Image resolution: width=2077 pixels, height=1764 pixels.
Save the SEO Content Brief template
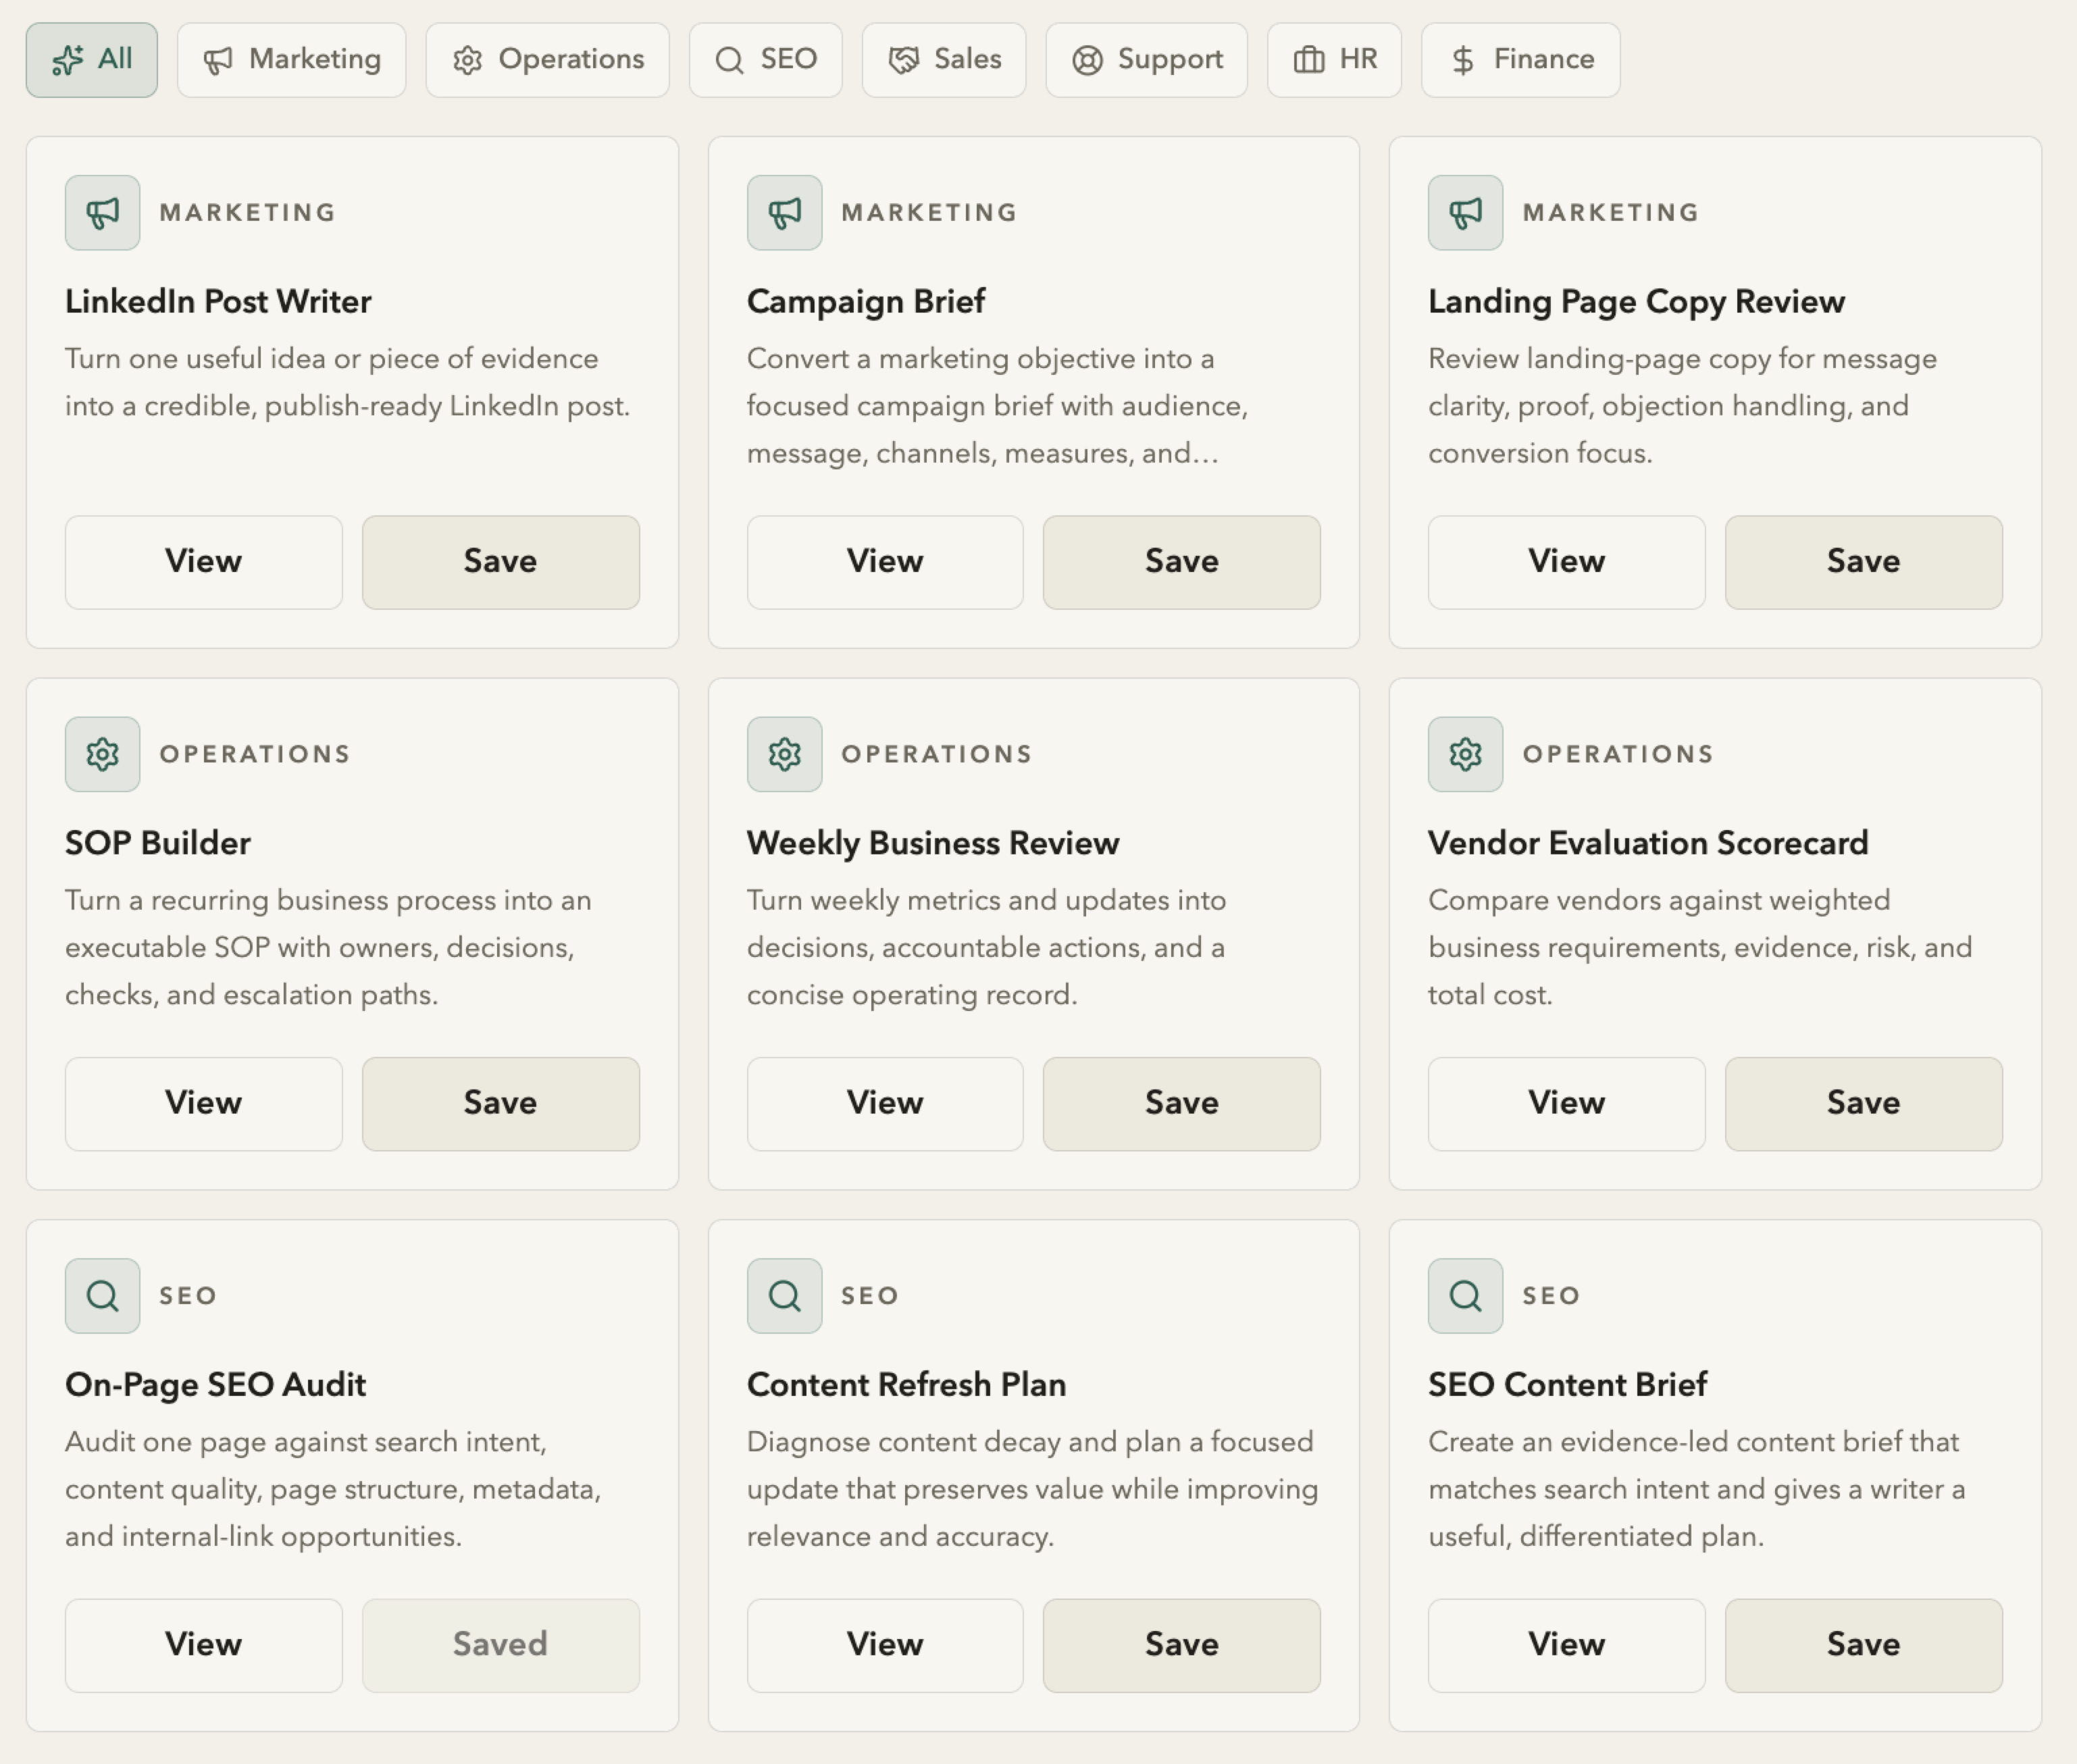click(x=1863, y=1645)
